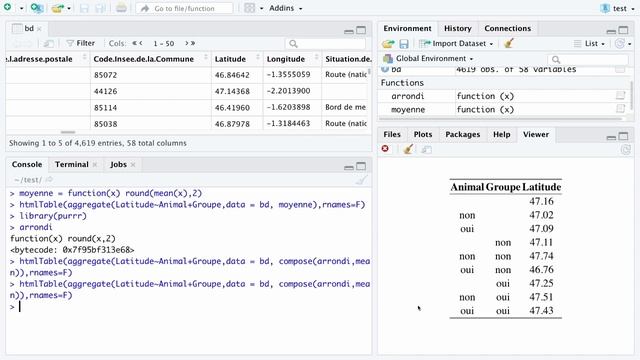Switch to the Environment tab
The image size is (640, 360).
pyautogui.click(x=407, y=28)
